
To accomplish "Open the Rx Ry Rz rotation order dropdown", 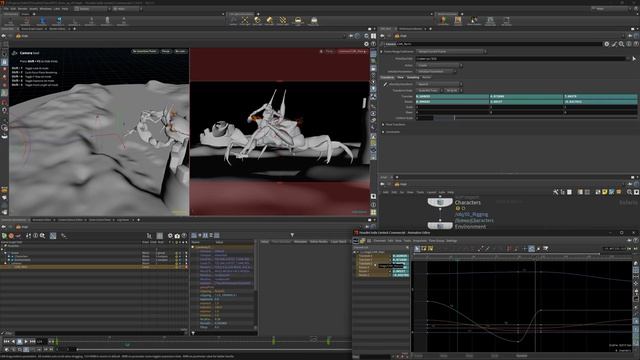I will [x=453, y=90].
